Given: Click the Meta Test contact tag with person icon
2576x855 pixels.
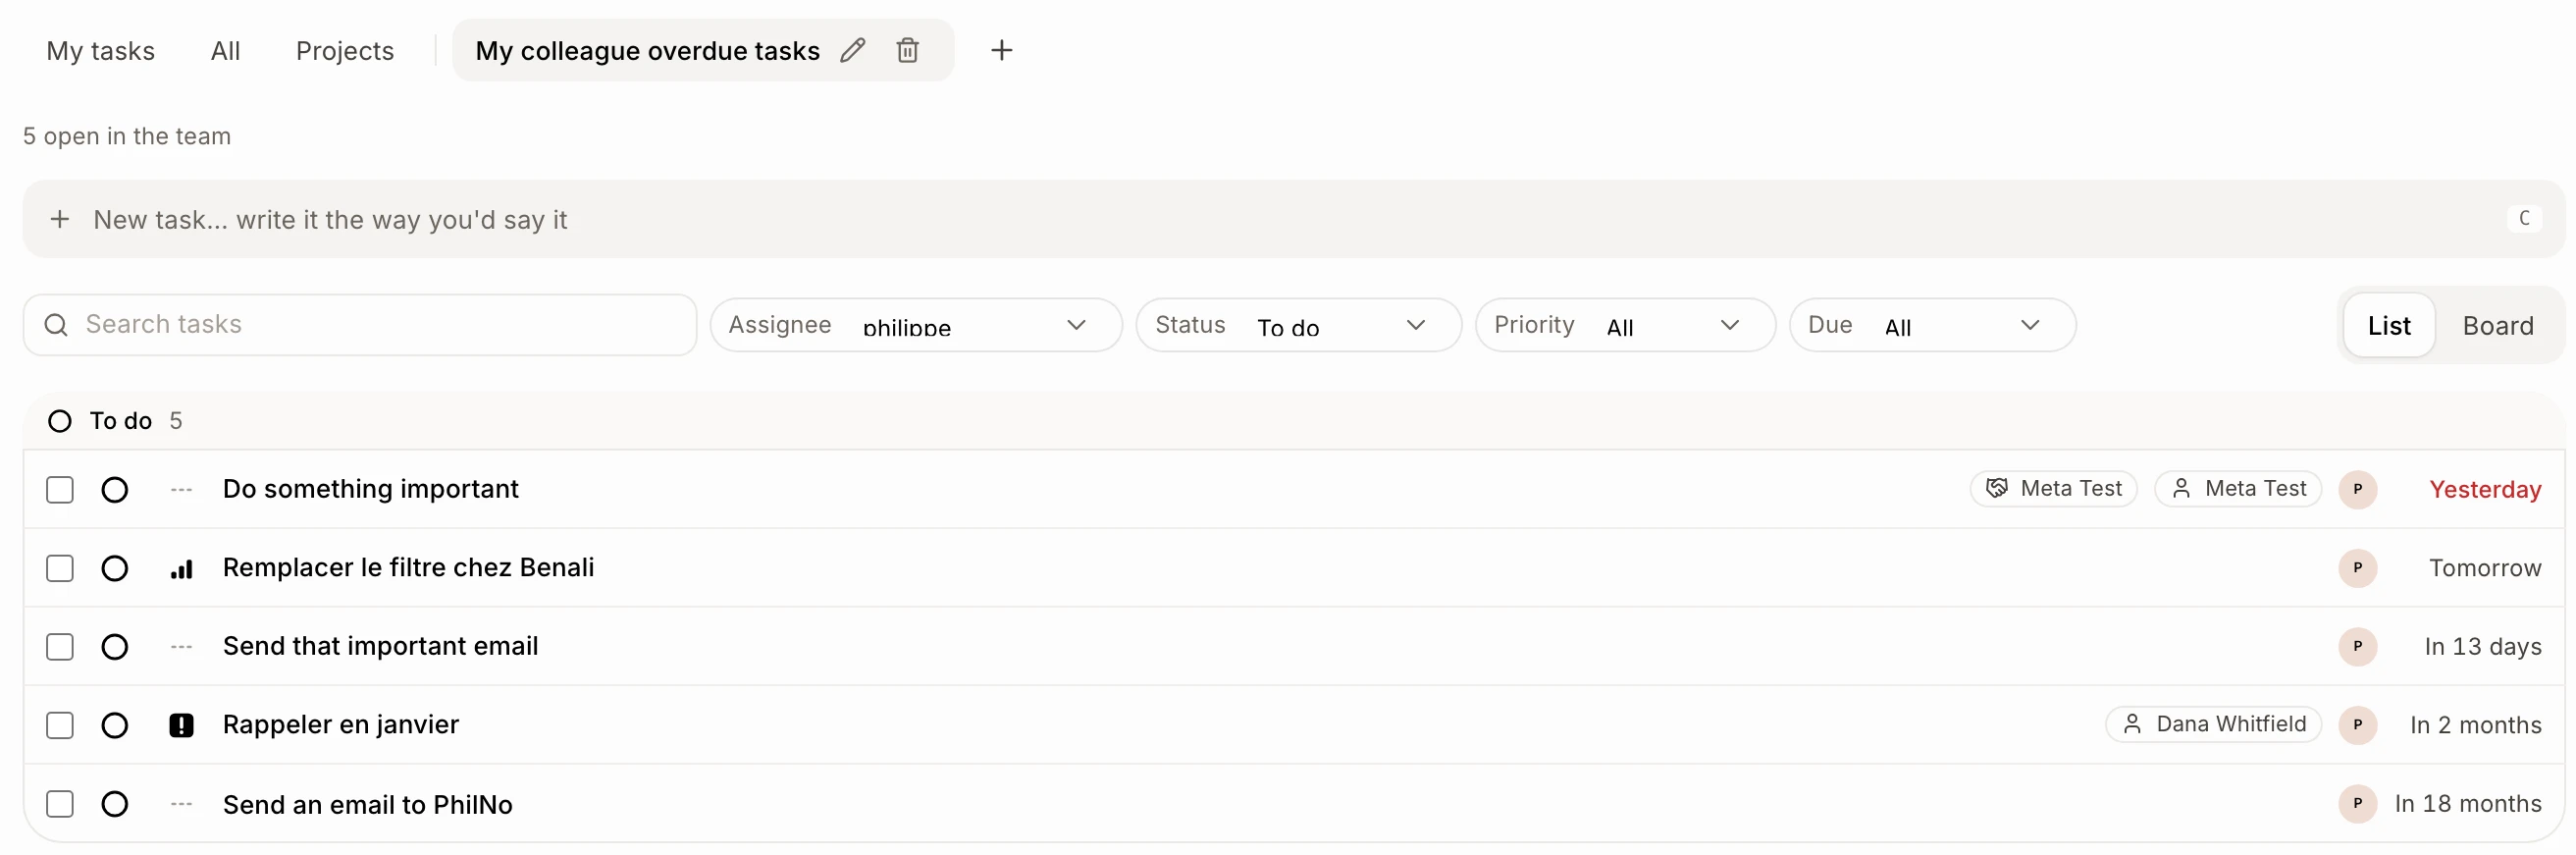Looking at the screenshot, I should [2237, 489].
